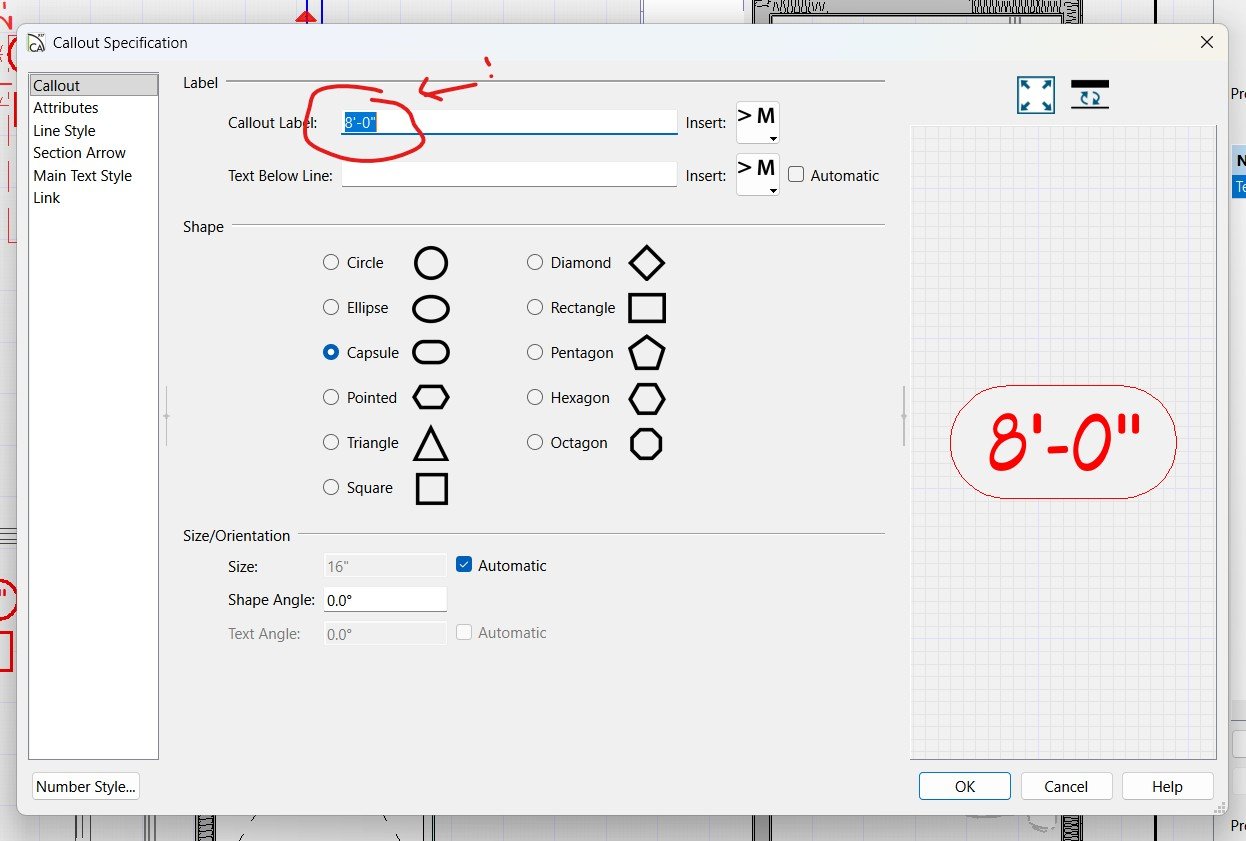This screenshot has width=1246, height=841.
Task: Click the Shape Angle input field
Action: [x=385, y=600]
